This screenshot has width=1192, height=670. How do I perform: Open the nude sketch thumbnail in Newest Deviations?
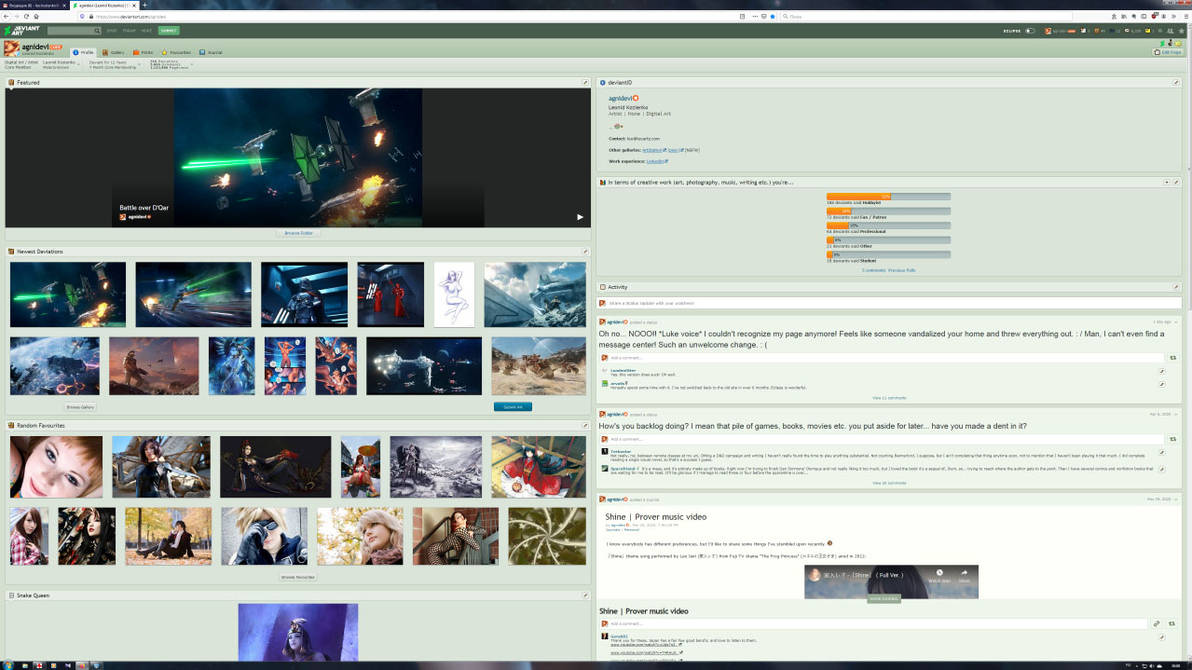point(454,294)
